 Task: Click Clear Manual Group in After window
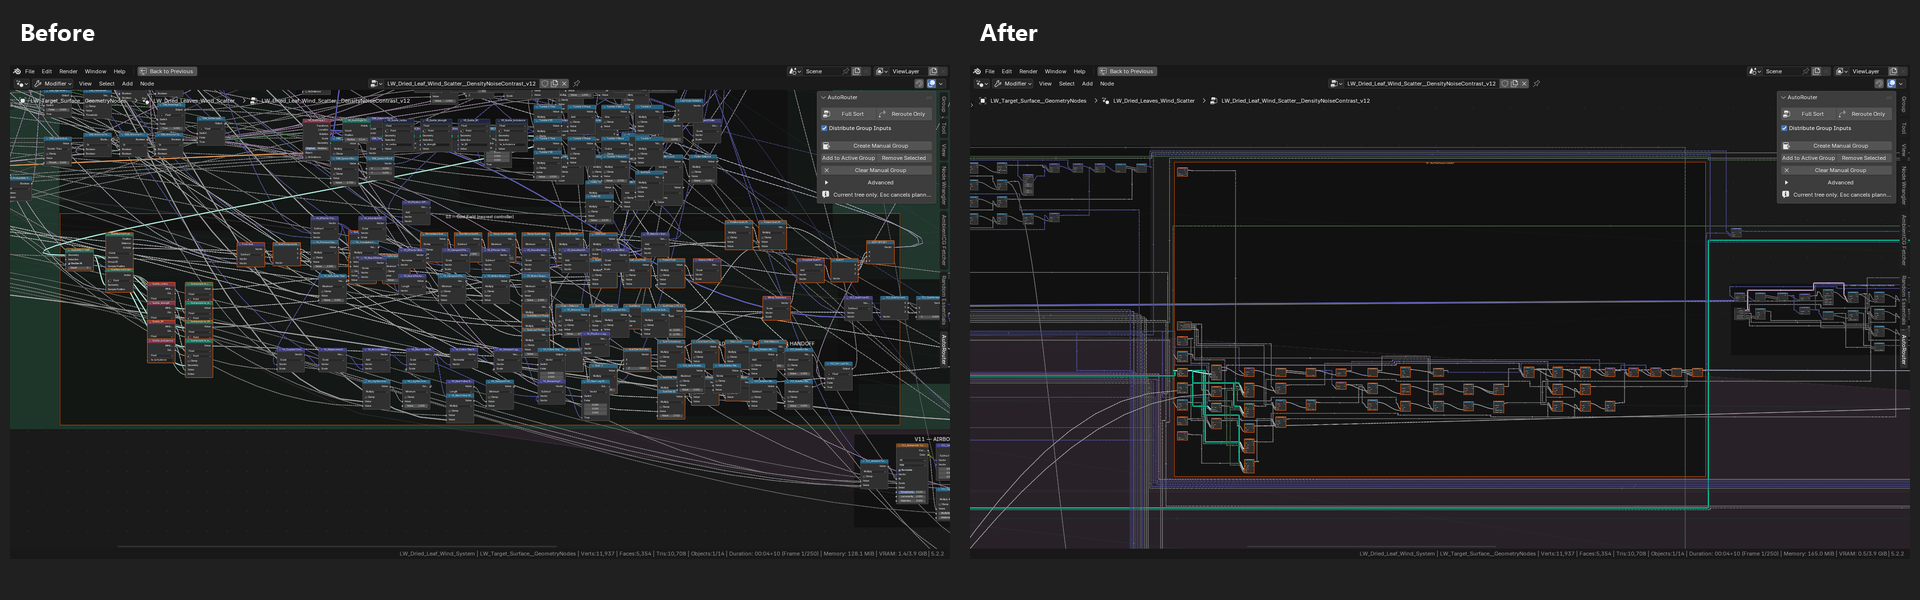1836,170
